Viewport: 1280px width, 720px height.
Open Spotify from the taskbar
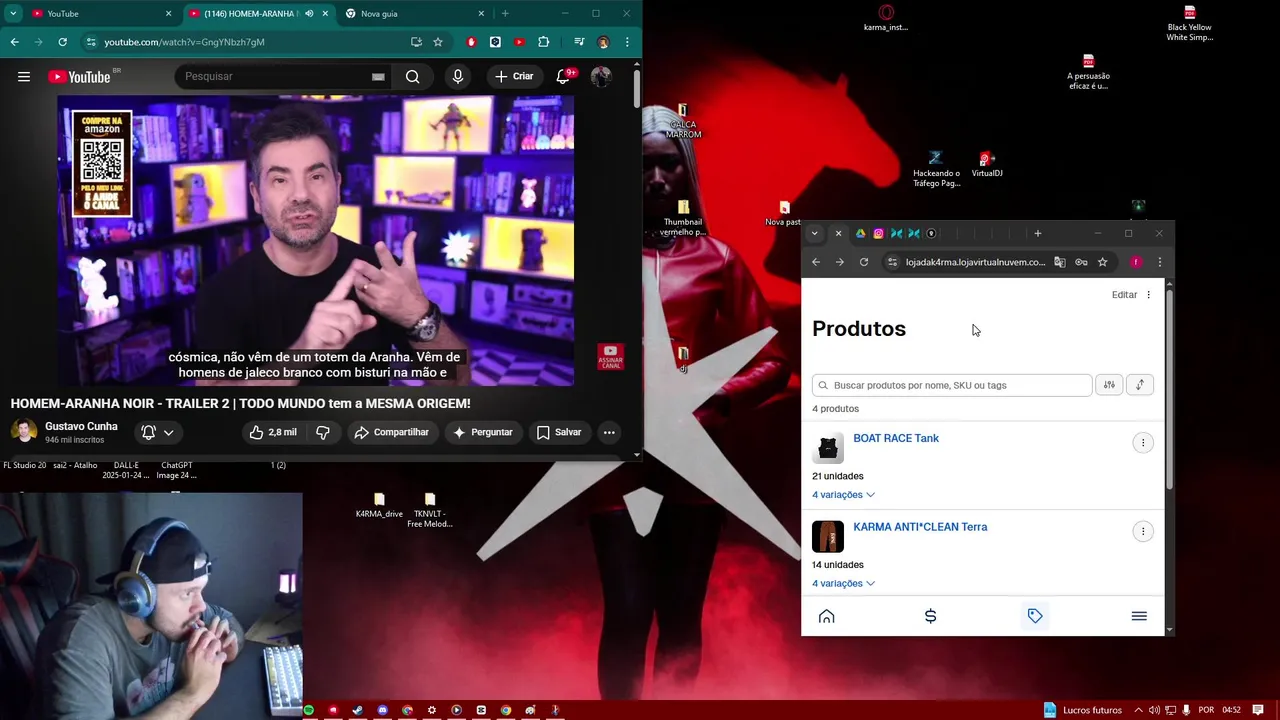(x=308, y=710)
